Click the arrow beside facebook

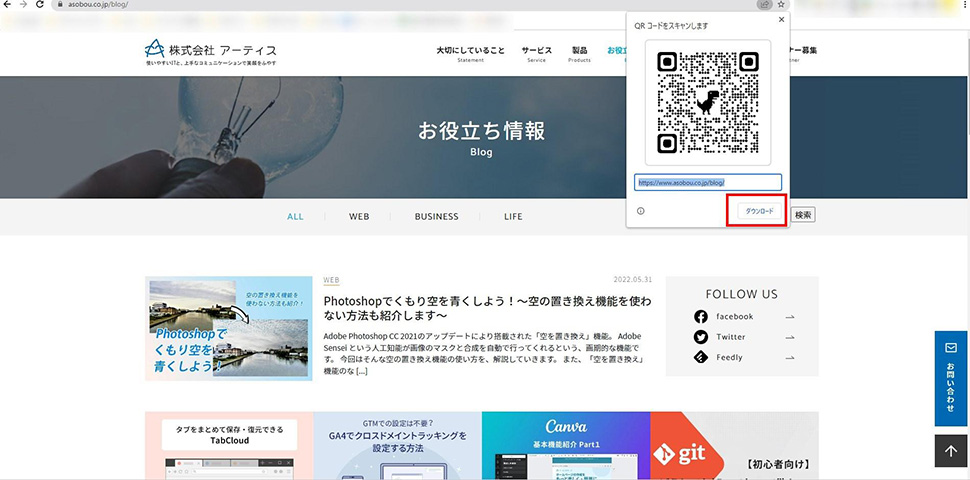click(789, 317)
